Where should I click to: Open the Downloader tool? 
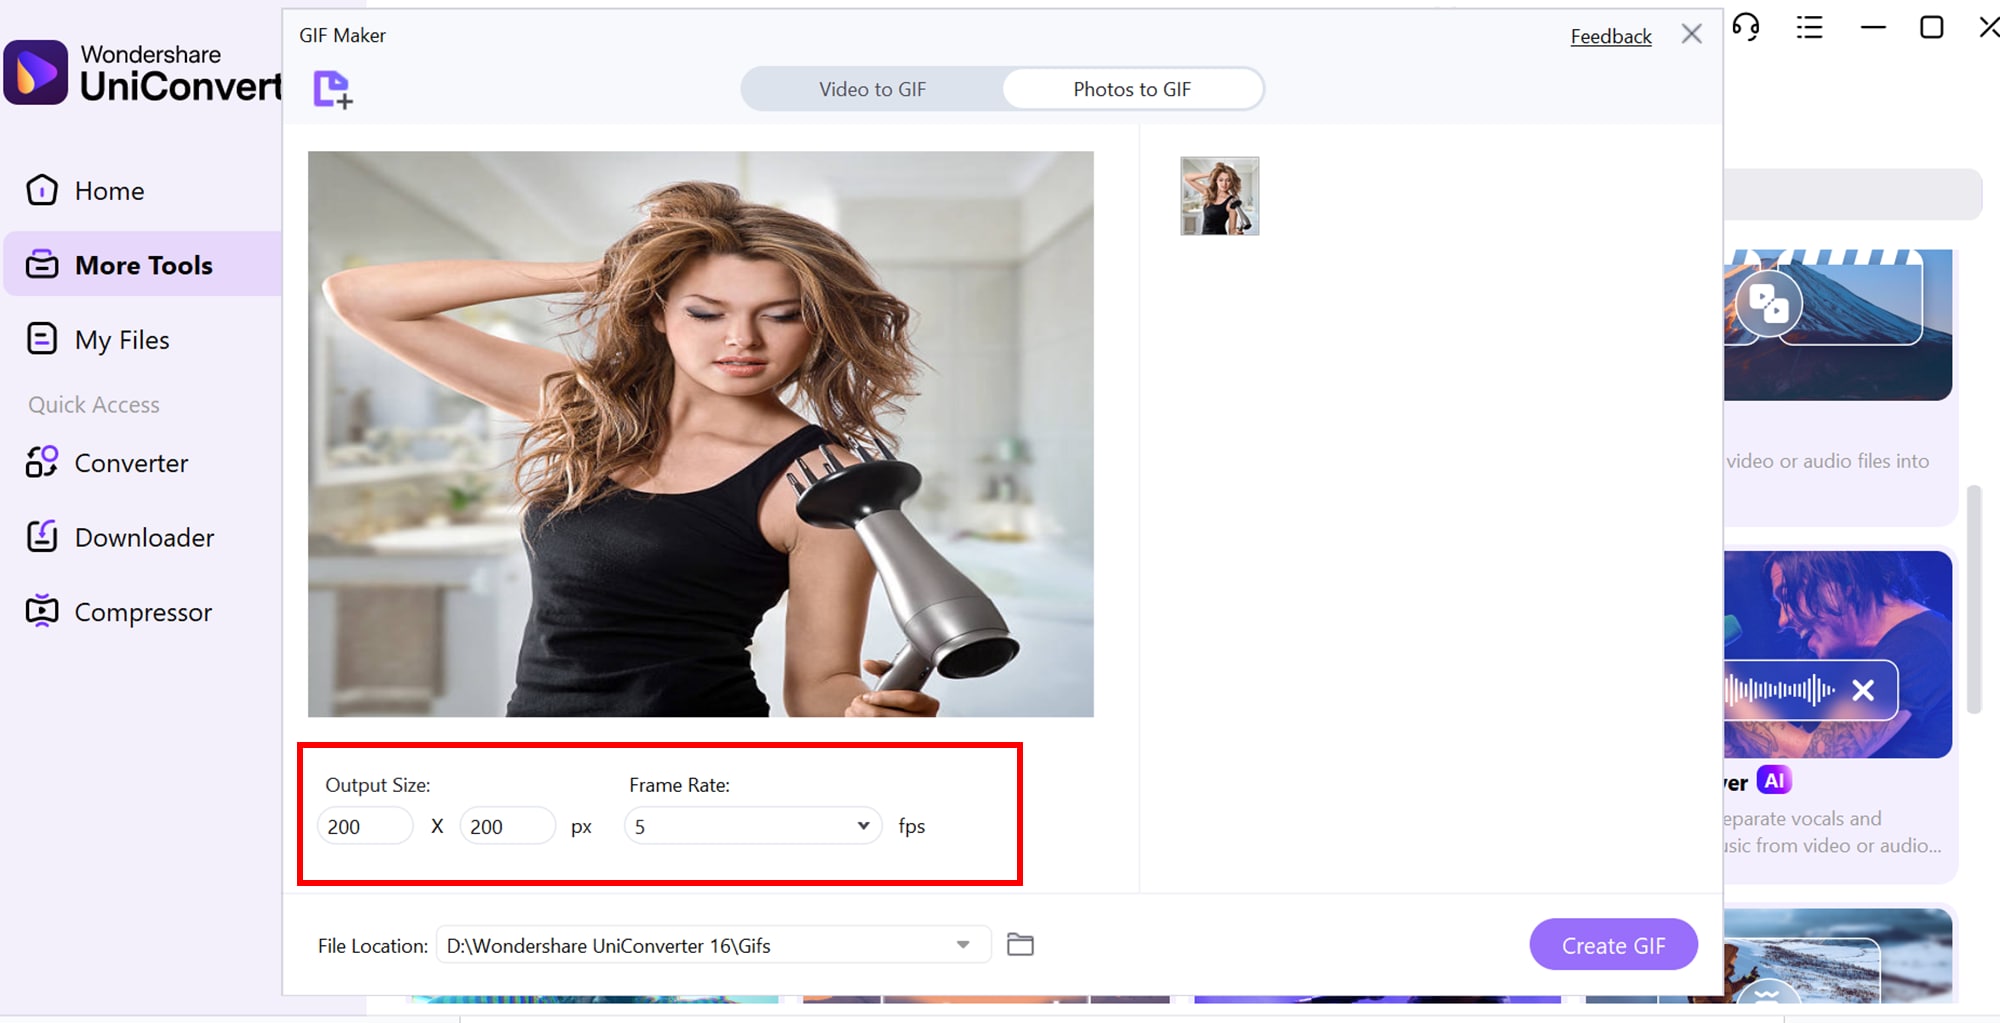[x=142, y=537]
